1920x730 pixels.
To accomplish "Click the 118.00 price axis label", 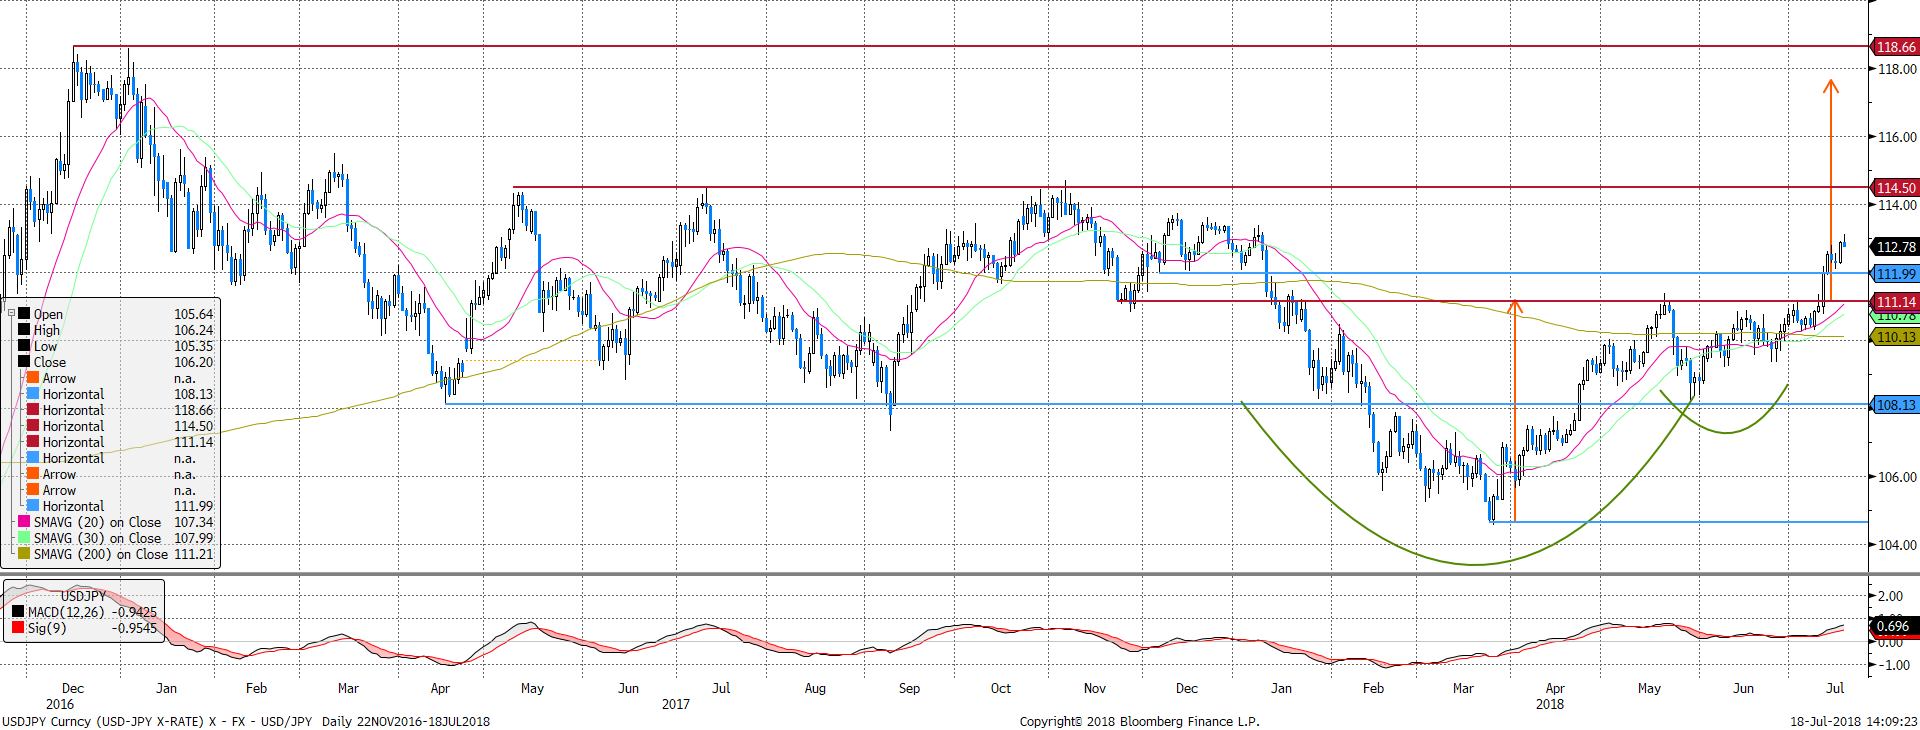I will pyautogui.click(x=1897, y=69).
